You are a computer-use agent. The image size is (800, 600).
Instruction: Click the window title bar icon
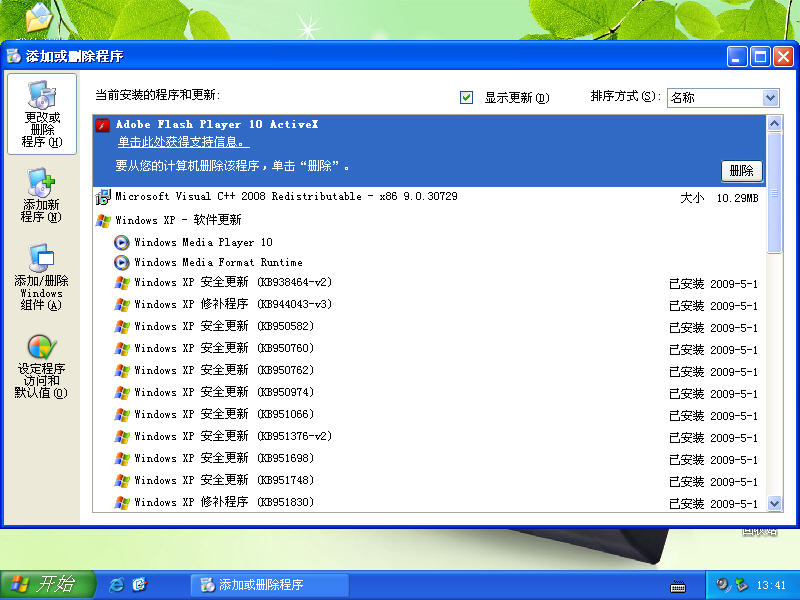pos(14,56)
